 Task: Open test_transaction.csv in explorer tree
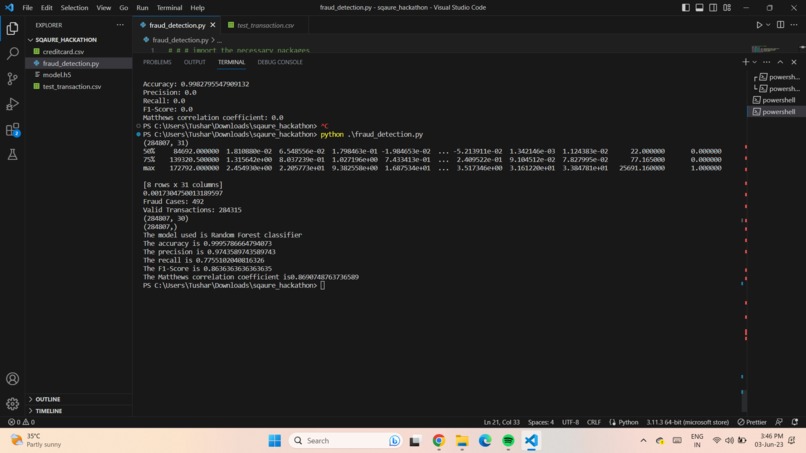tap(71, 86)
